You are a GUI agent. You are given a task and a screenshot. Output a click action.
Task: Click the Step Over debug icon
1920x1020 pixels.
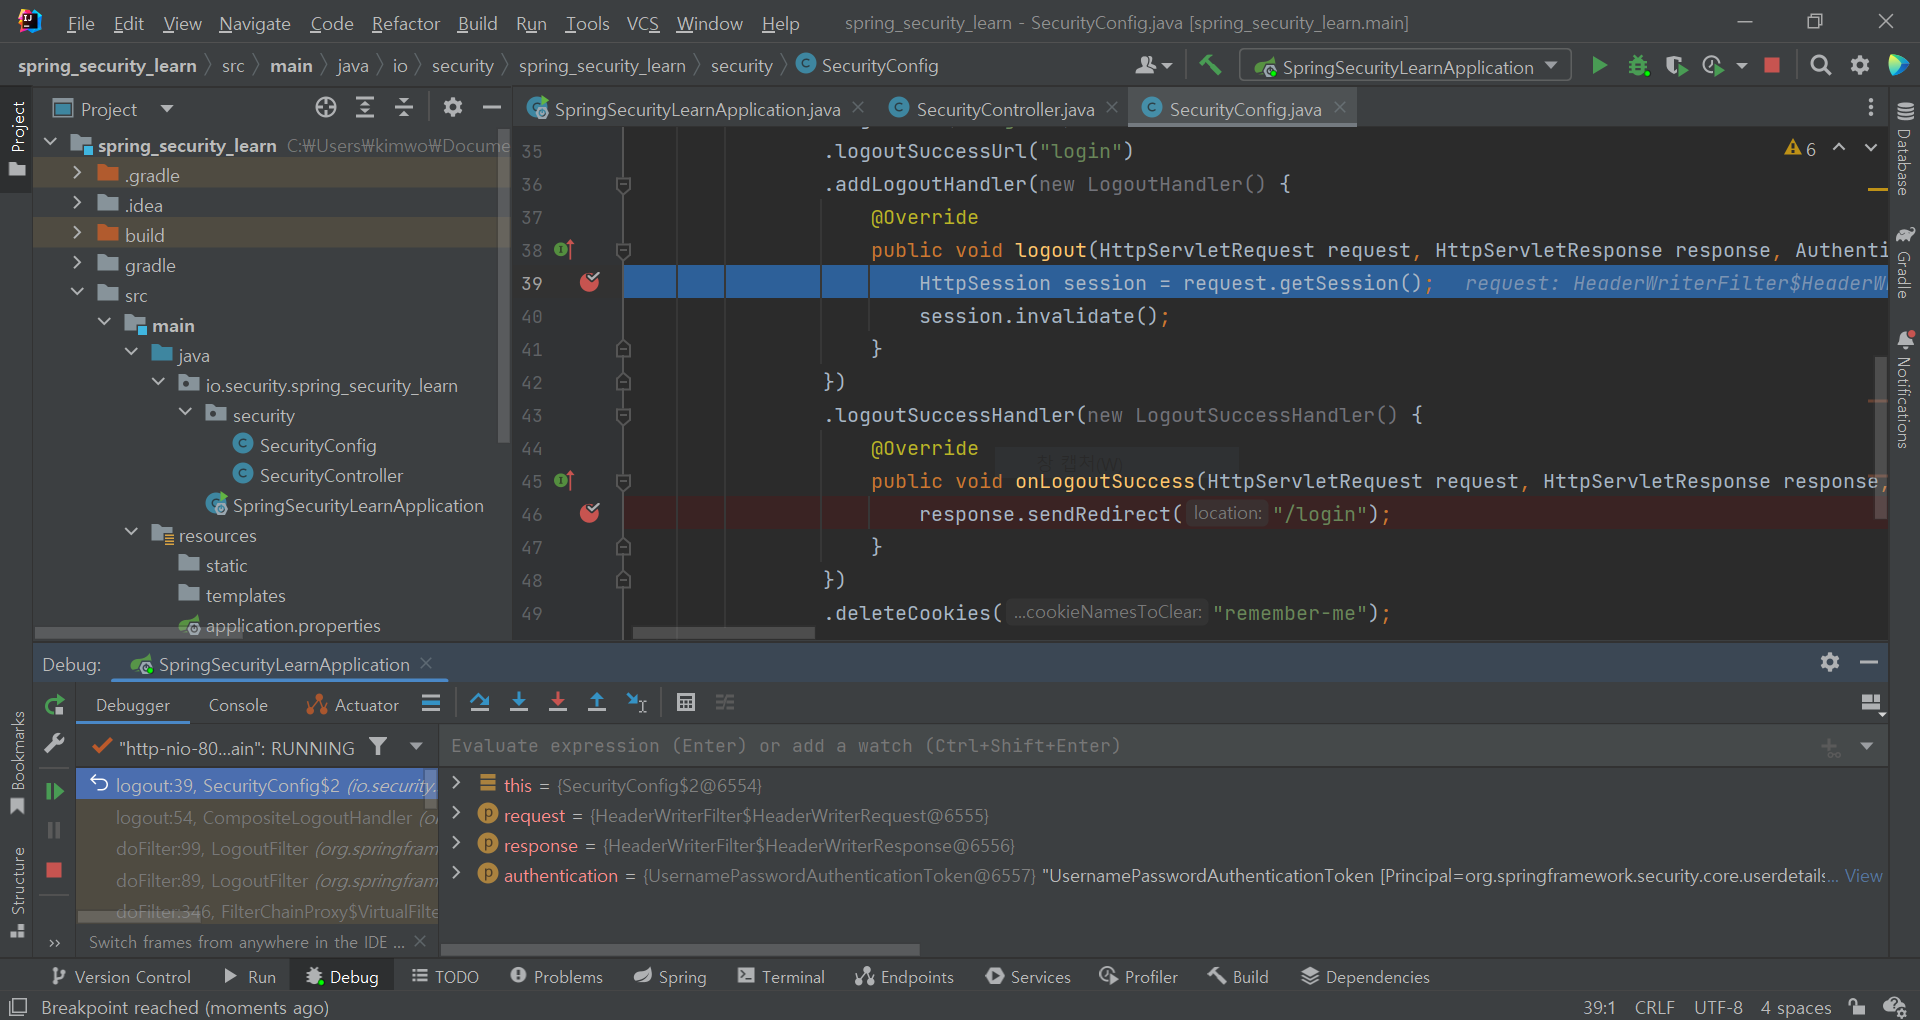pyautogui.click(x=480, y=703)
